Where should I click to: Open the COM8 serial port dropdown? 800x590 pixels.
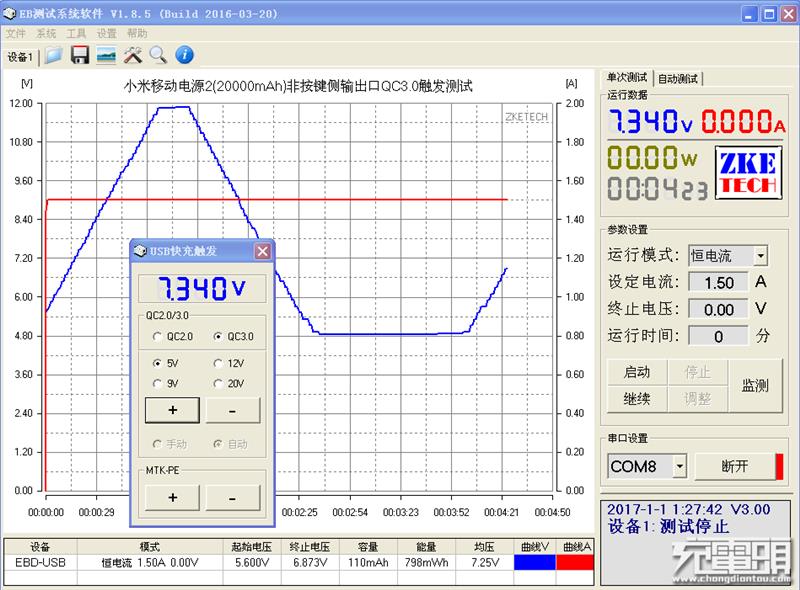point(680,466)
